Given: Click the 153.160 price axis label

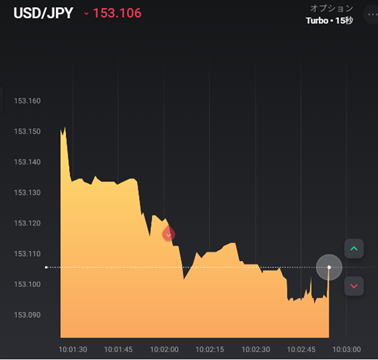Looking at the screenshot, I should 27,101.
